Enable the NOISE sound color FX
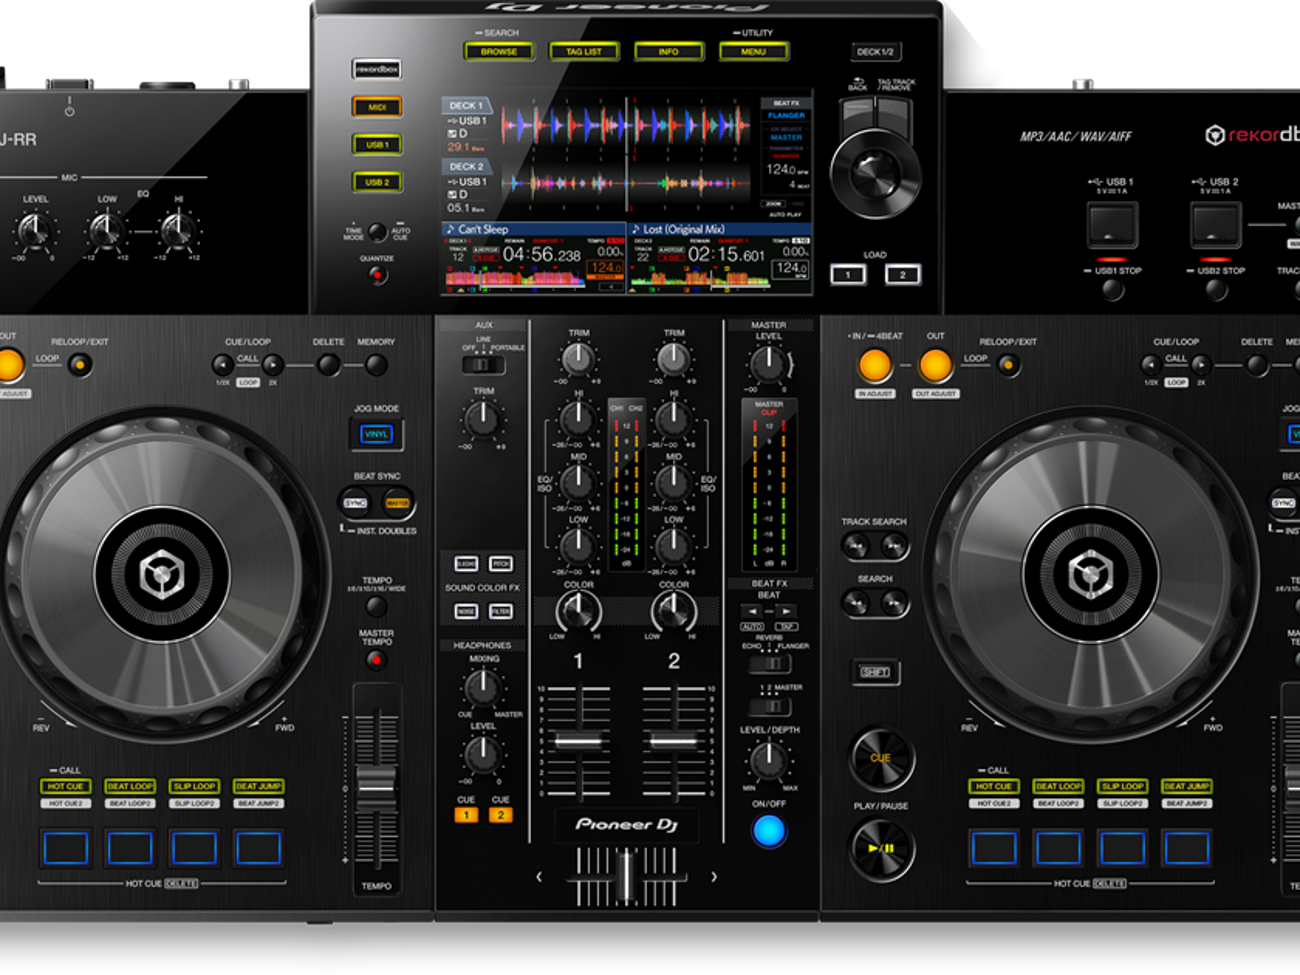 coord(466,611)
